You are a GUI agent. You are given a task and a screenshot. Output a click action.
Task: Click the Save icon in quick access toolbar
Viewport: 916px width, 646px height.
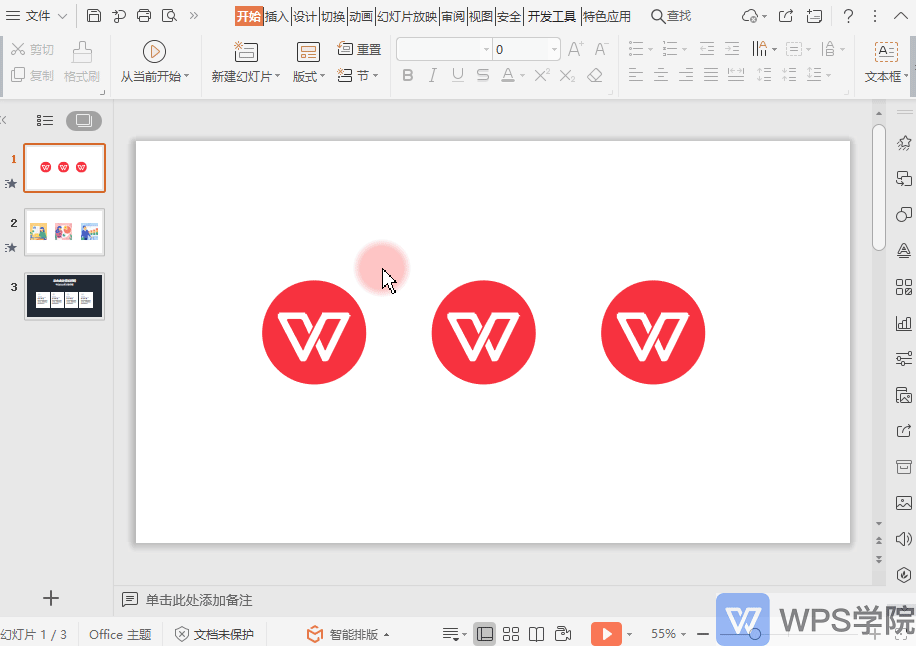(93, 16)
